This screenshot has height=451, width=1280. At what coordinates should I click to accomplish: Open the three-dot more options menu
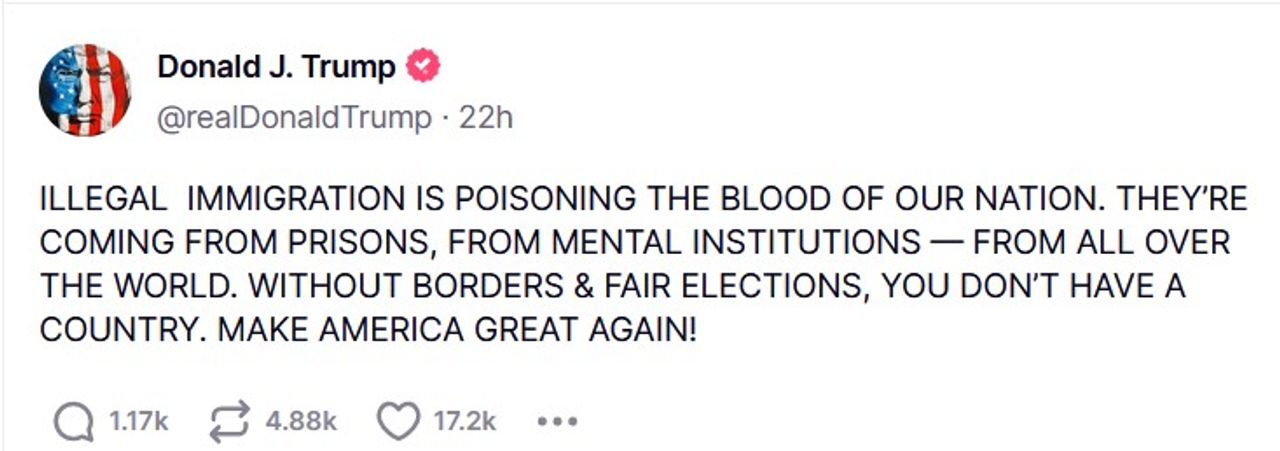[x=557, y=422]
